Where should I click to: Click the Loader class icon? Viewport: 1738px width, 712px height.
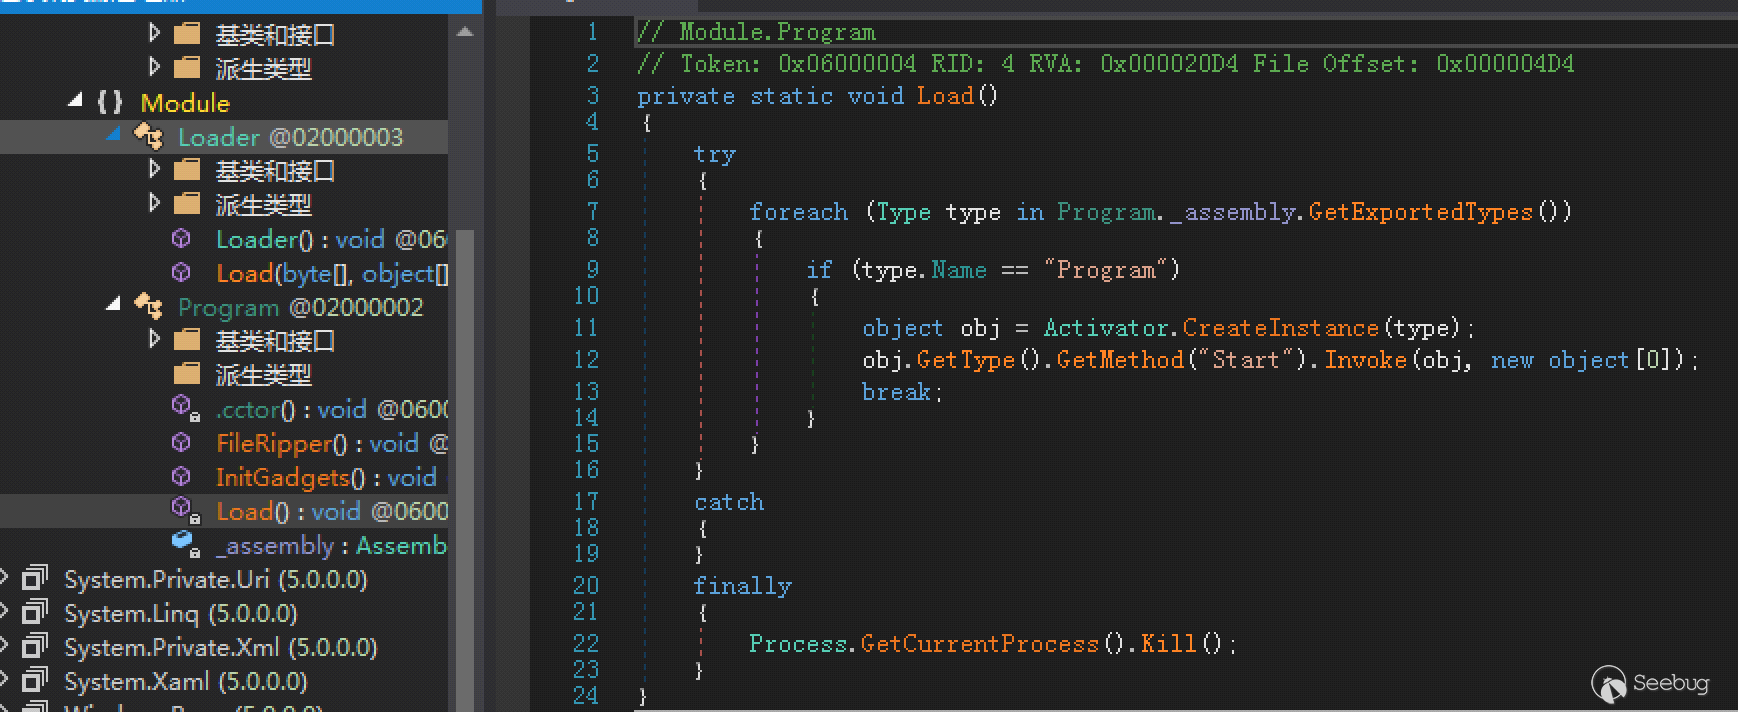tap(148, 137)
